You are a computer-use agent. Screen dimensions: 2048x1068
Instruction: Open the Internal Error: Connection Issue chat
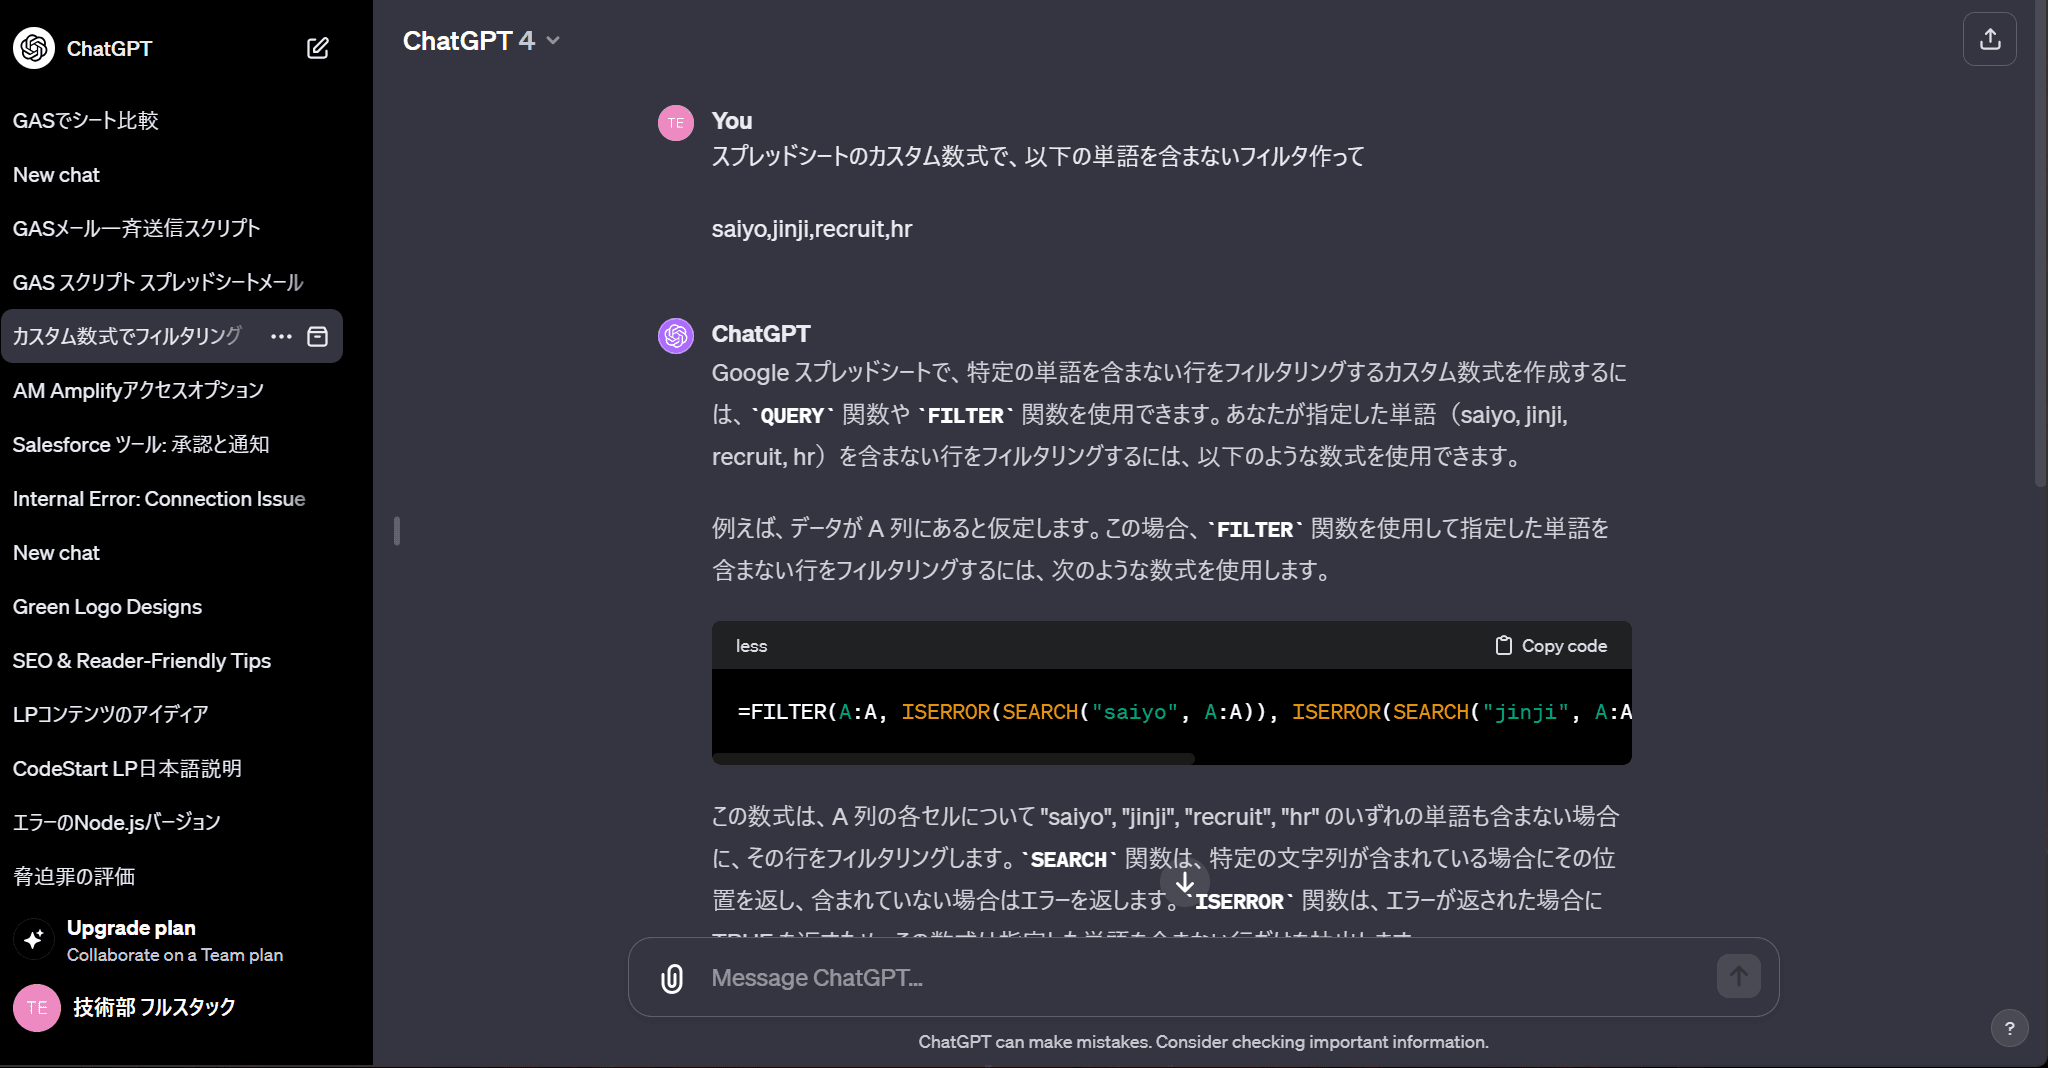[x=159, y=499]
